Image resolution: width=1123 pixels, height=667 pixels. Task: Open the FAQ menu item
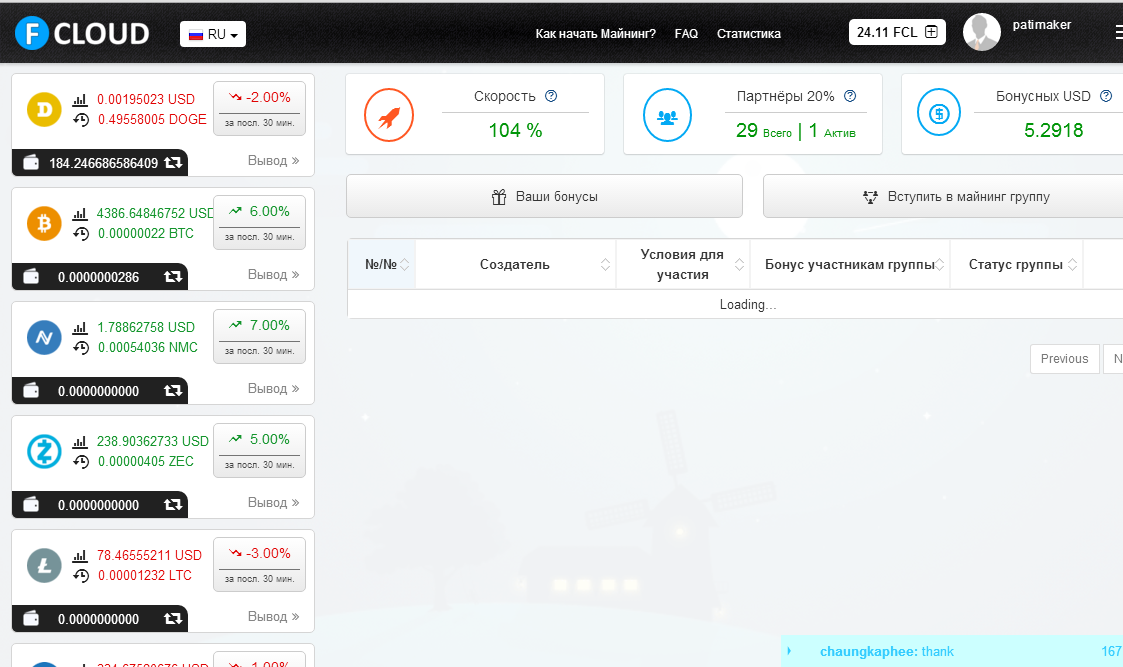[686, 34]
